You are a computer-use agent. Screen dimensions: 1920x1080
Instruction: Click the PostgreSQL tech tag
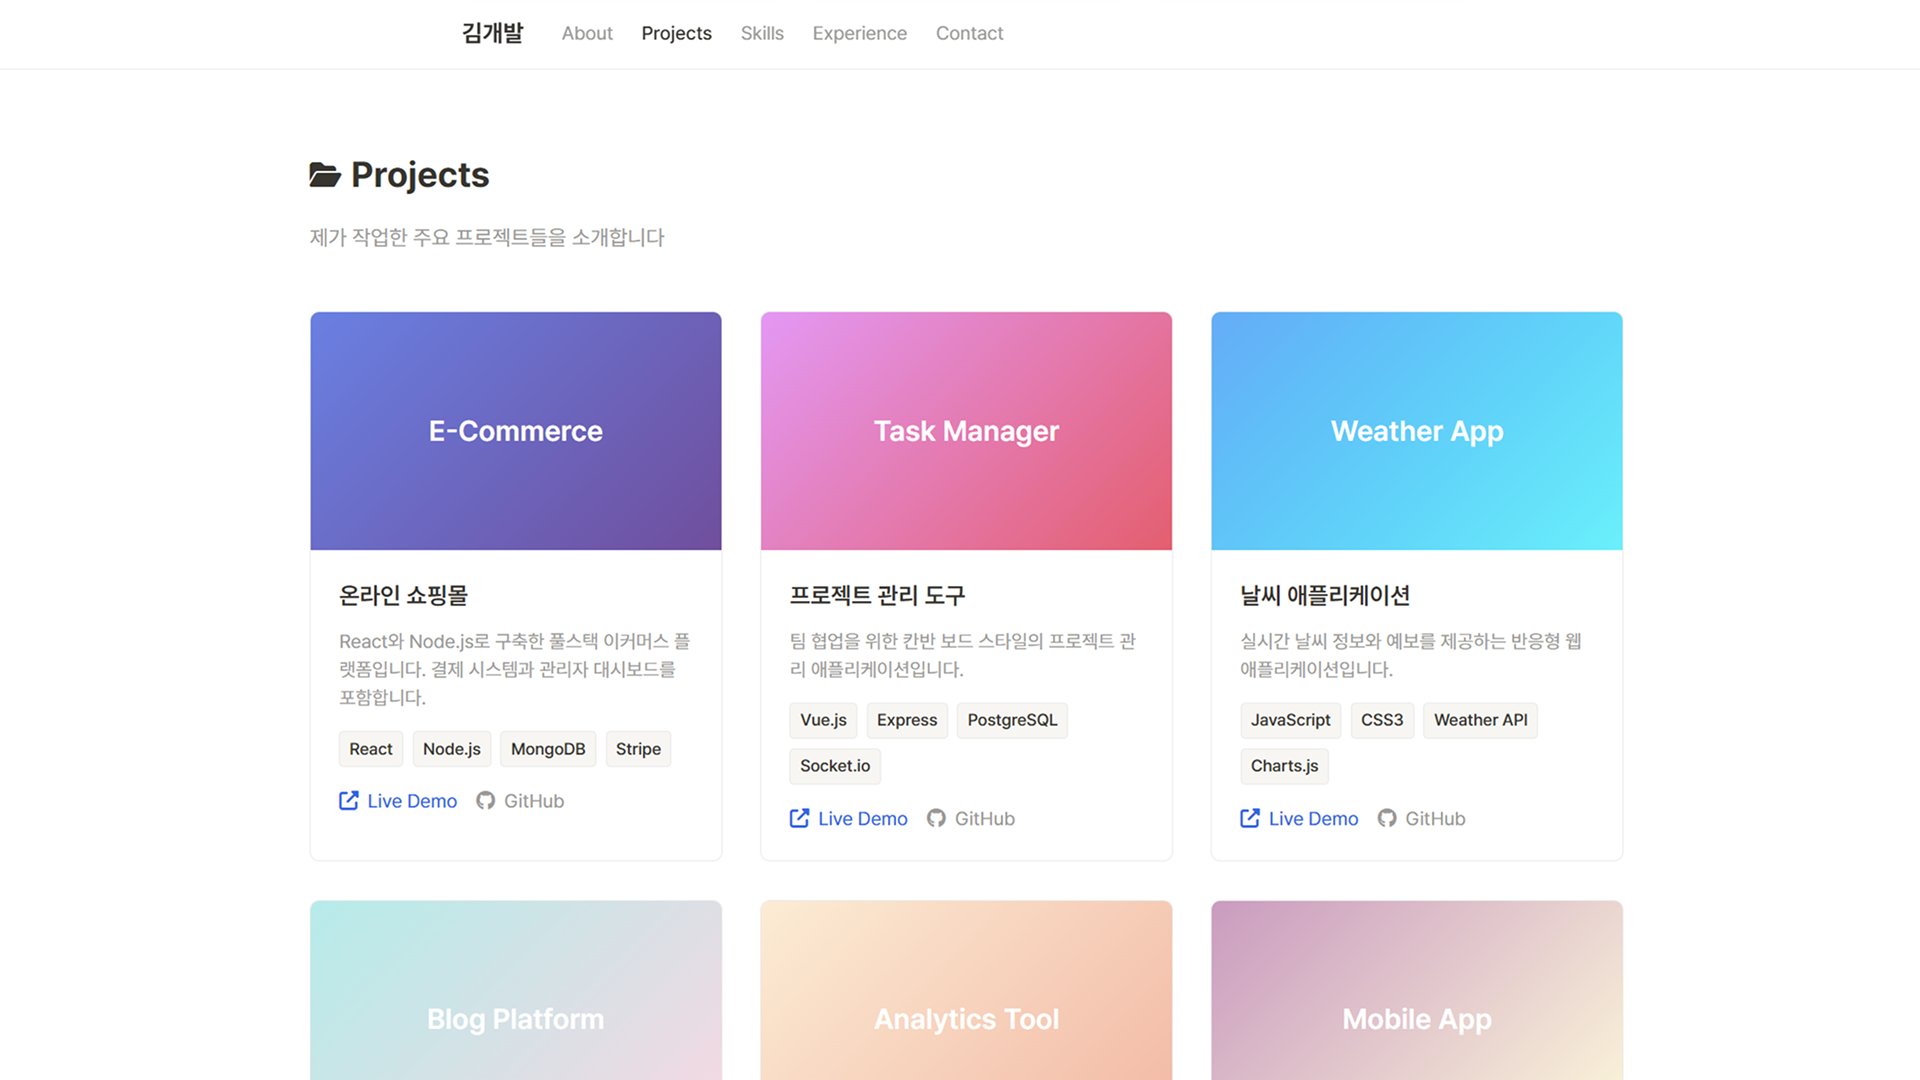(x=1011, y=720)
